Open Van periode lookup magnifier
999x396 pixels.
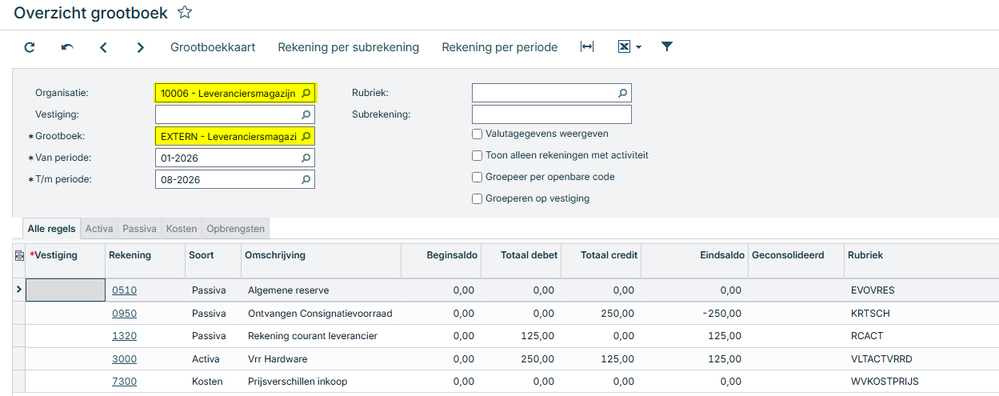click(x=306, y=158)
